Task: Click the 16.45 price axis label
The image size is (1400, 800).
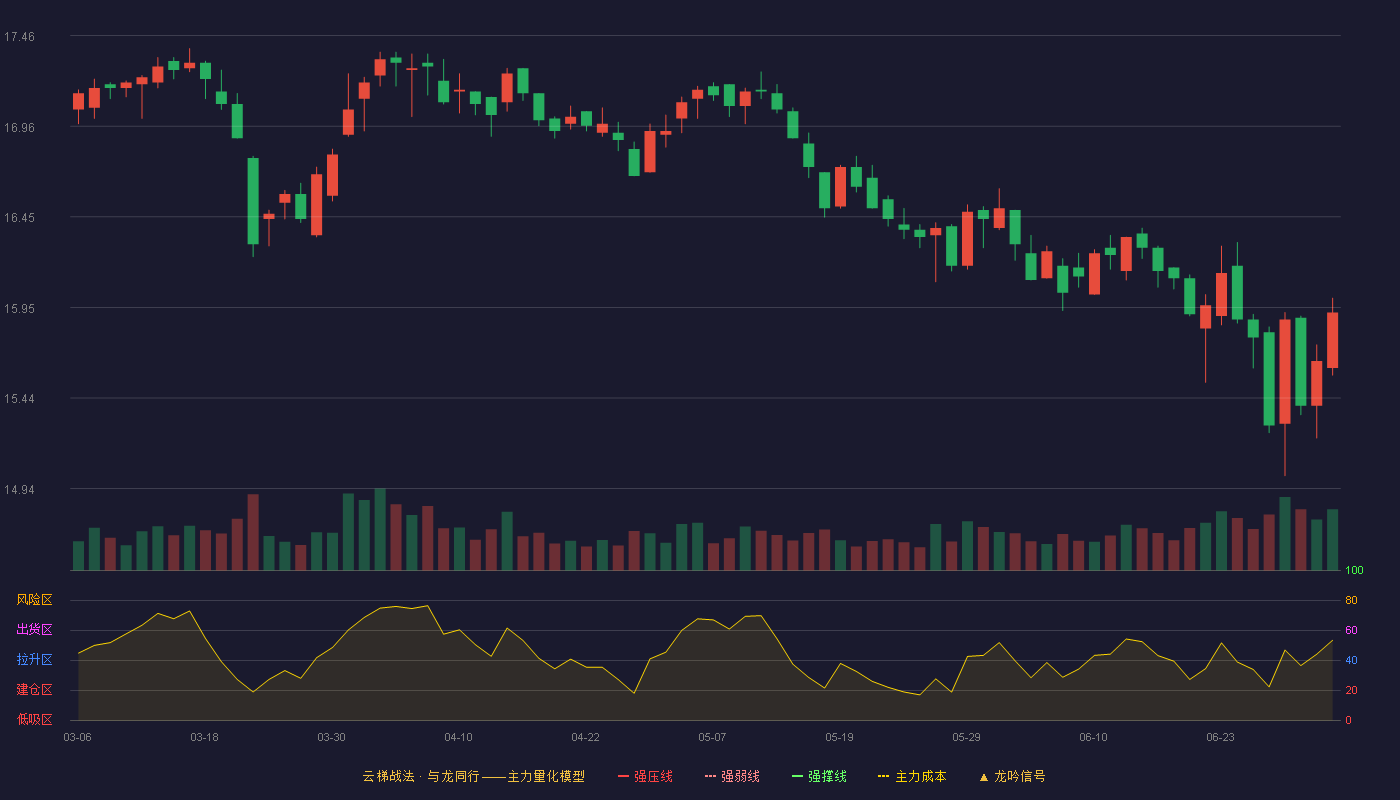Action: (x=19, y=218)
